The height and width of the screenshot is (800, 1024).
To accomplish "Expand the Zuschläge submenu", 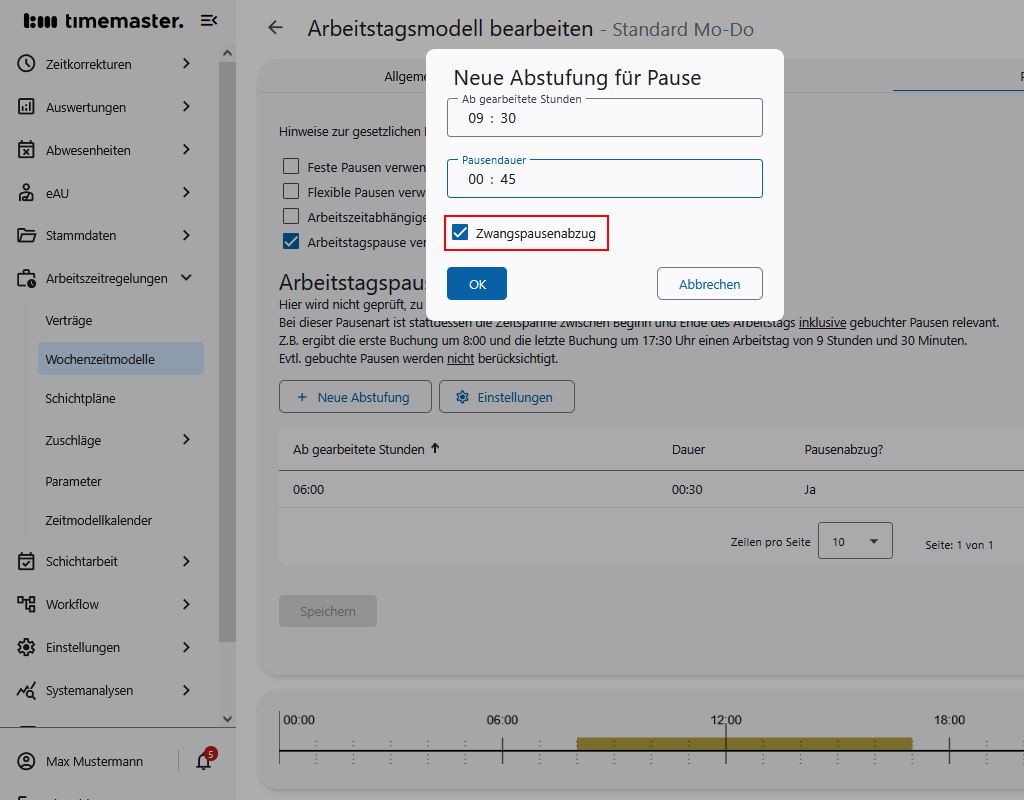I will point(186,440).
